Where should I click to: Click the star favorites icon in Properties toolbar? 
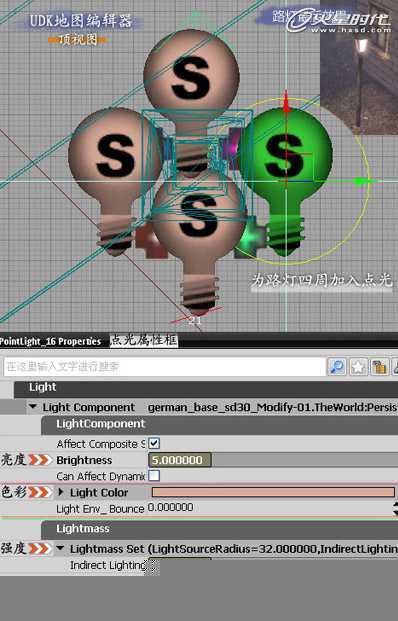click(x=358, y=367)
